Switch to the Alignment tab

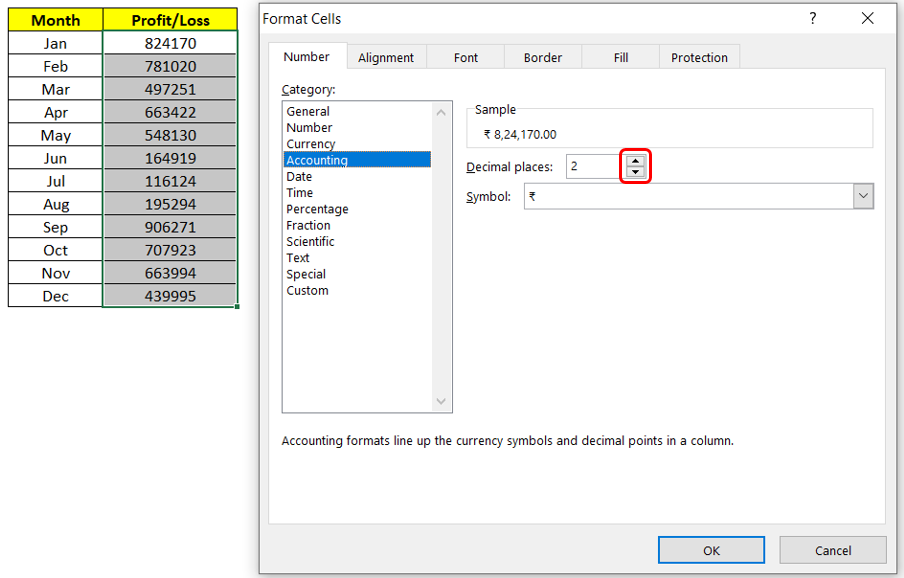386,57
